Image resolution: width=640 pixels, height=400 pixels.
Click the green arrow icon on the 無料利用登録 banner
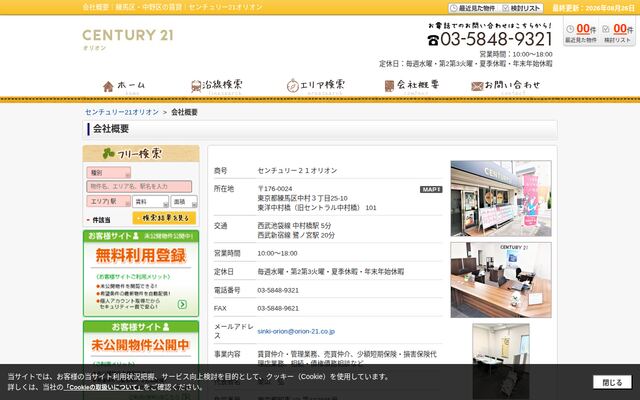tap(182, 304)
